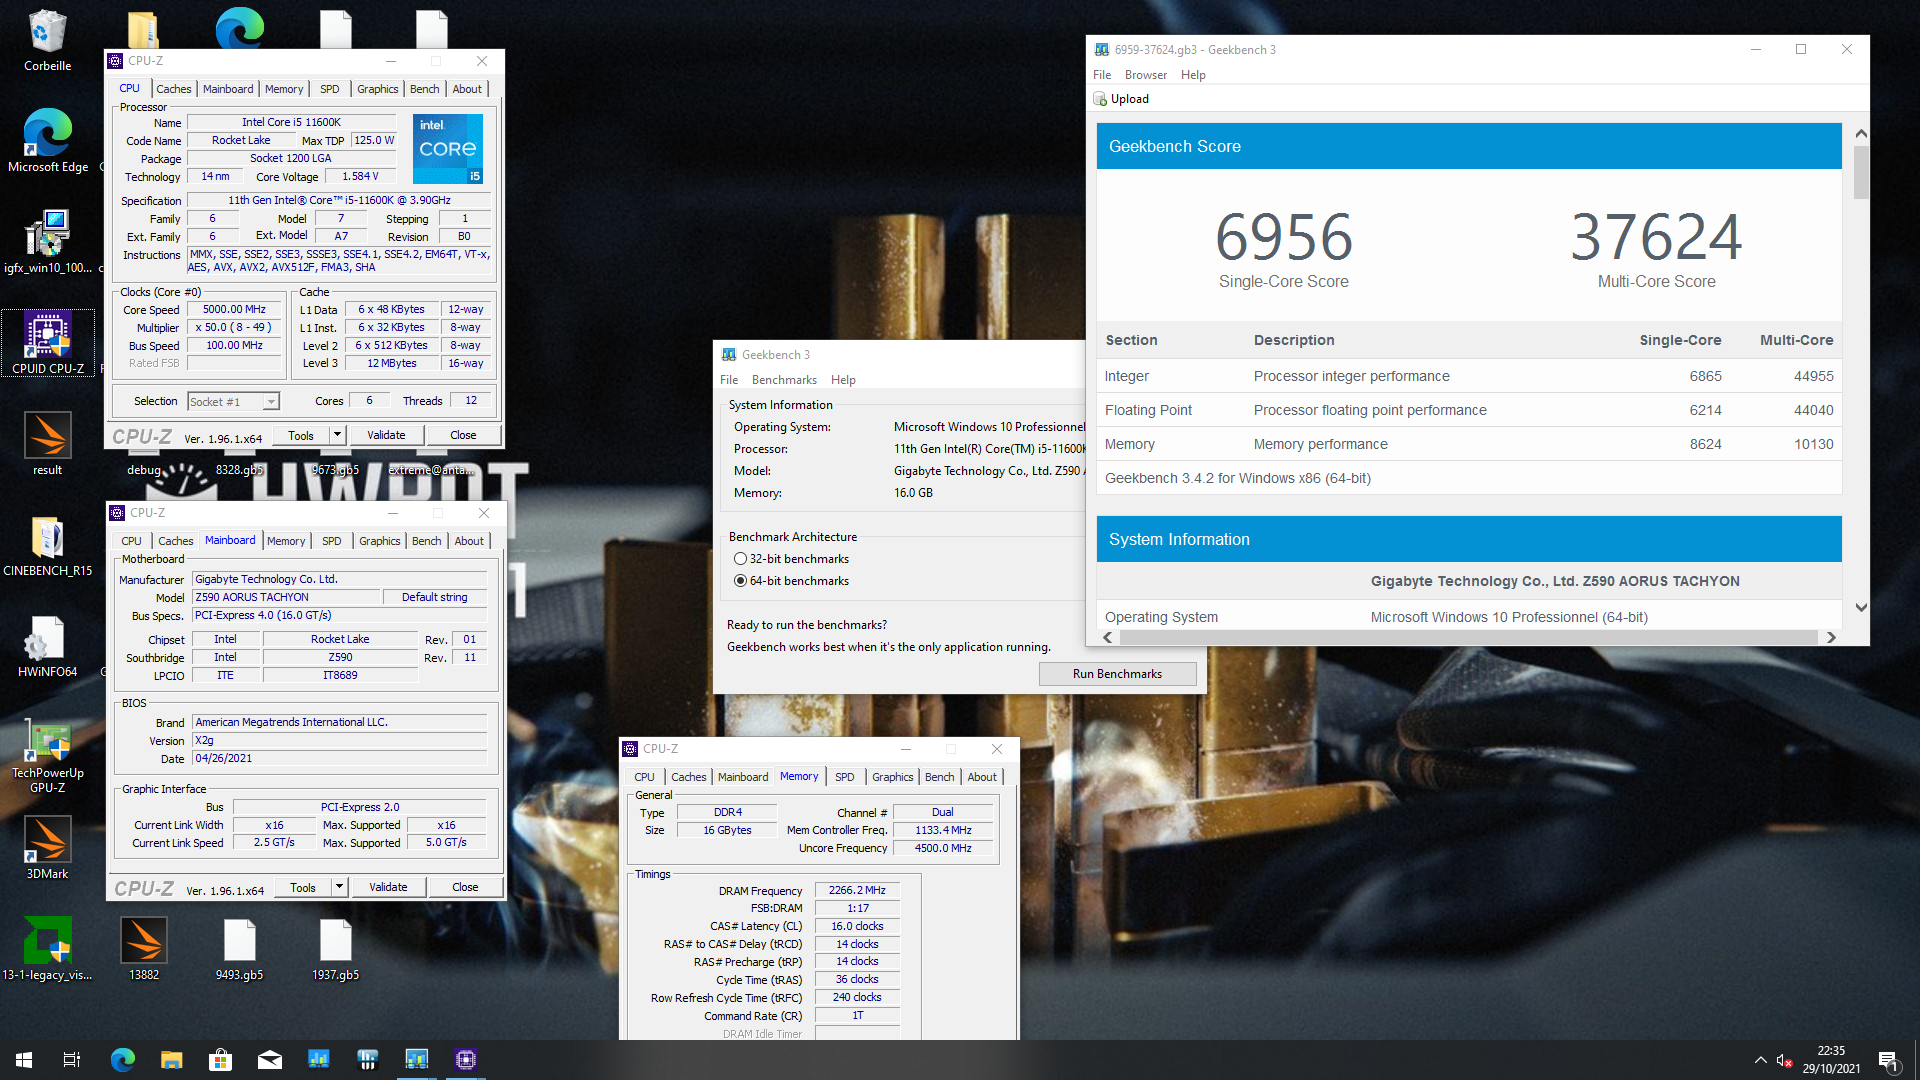This screenshot has width=1920, height=1080.
Task: Click DRAM Frequency 2266.2 MHz value
Action: pos(857,890)
